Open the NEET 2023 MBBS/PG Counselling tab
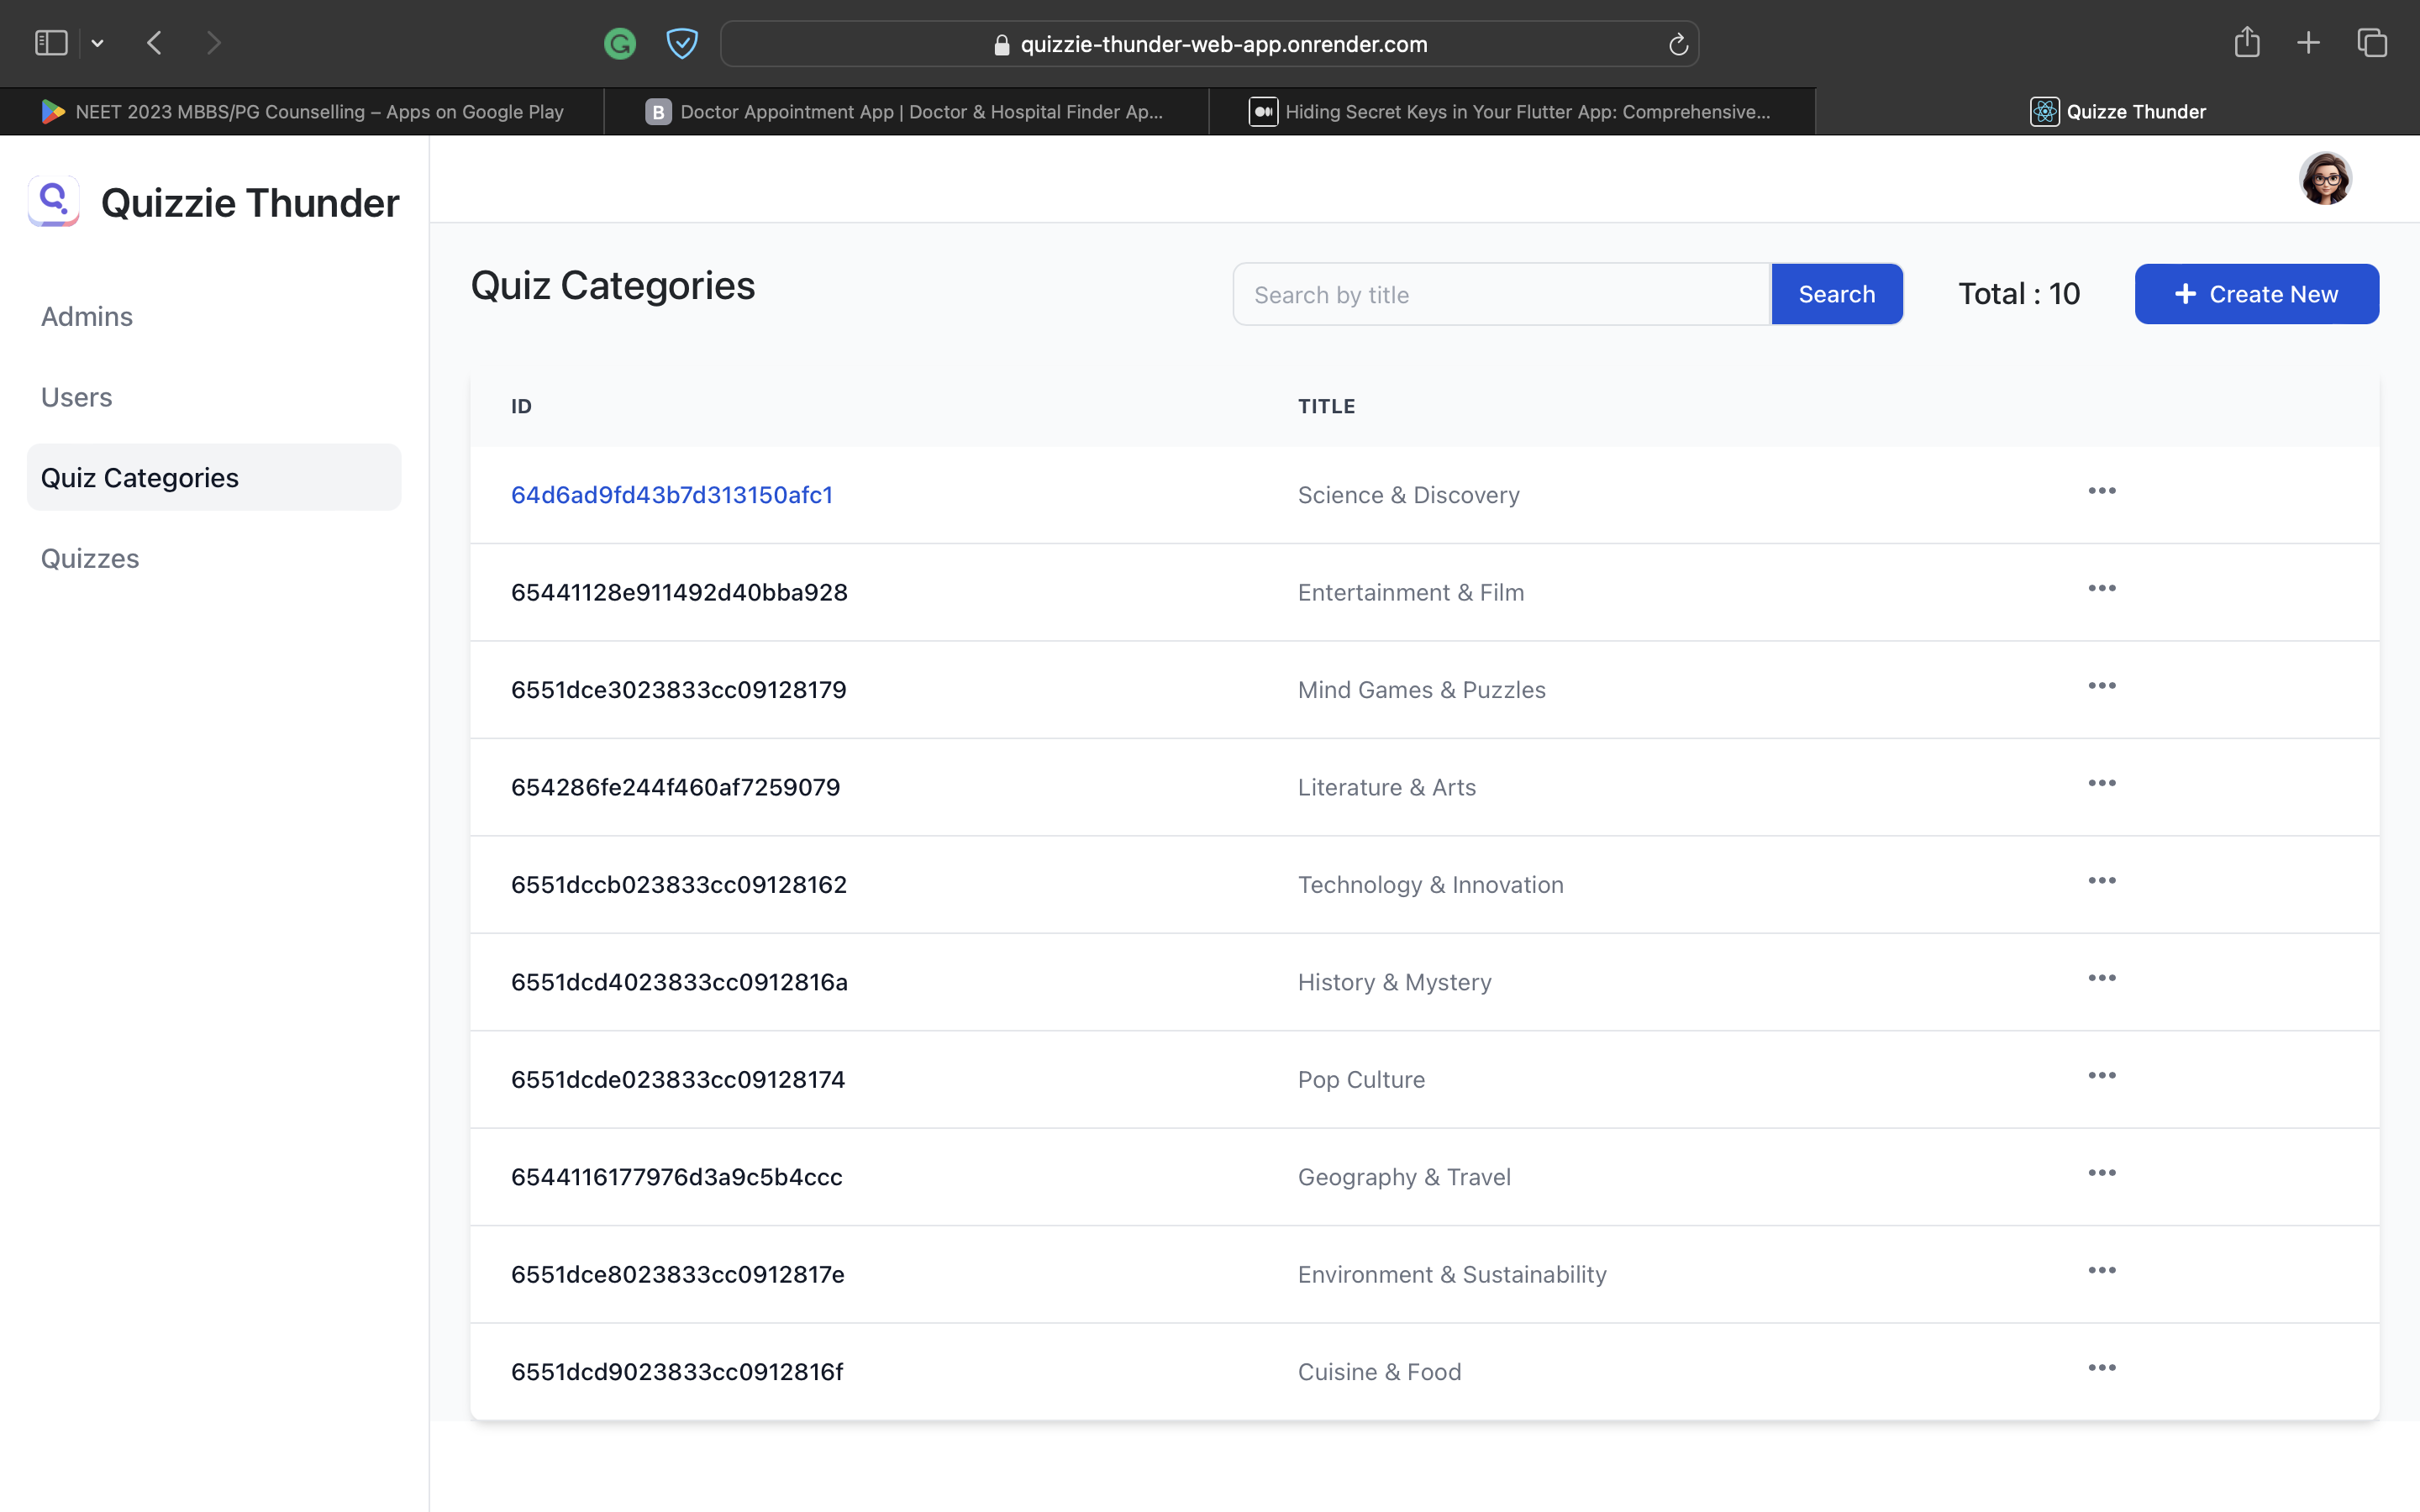The width and height of the screenshot is (2420, 1512). point(300,111)
